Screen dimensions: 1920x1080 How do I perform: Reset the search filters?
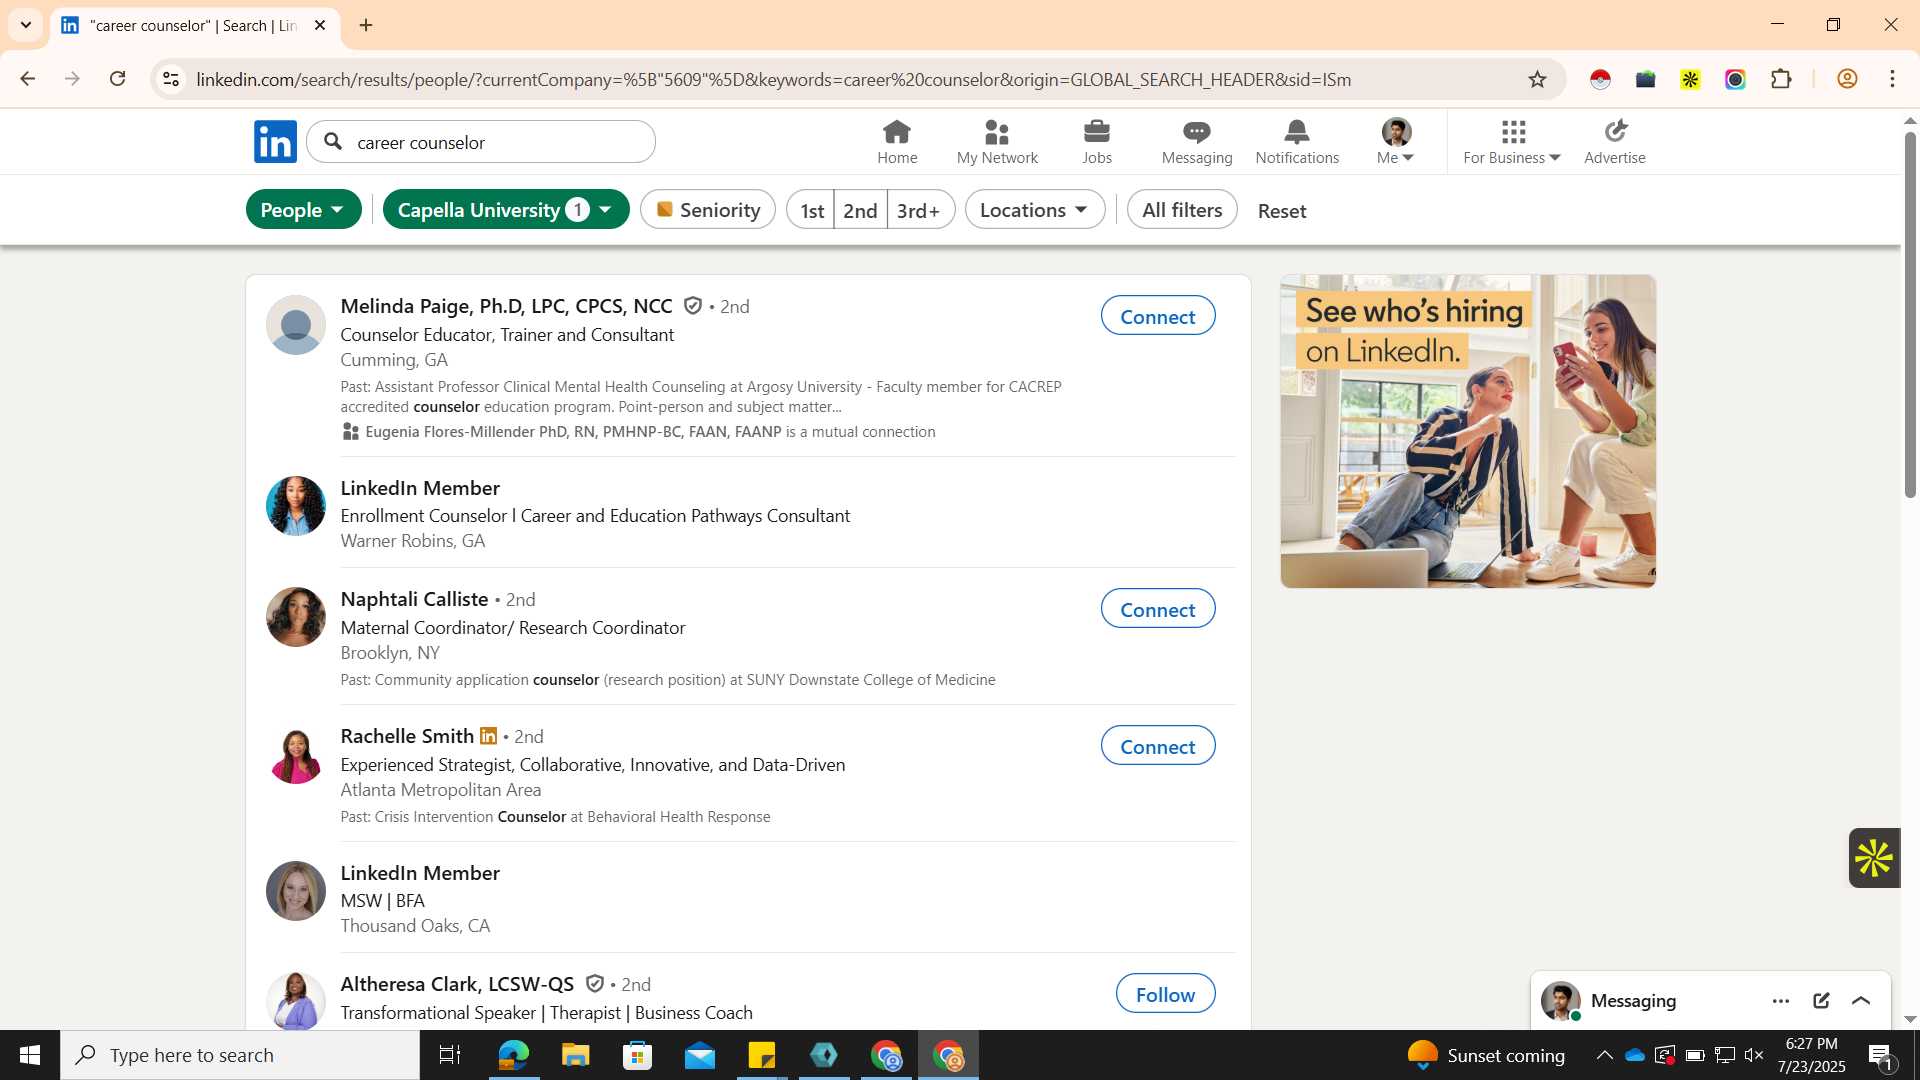tap(1282, 211)
